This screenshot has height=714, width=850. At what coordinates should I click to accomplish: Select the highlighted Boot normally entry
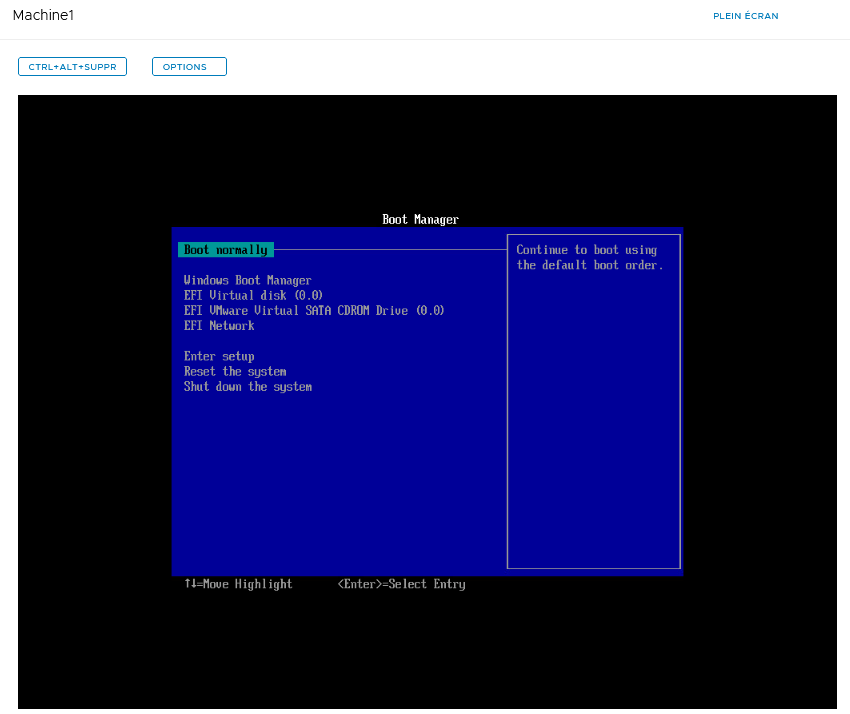point(225,250)
